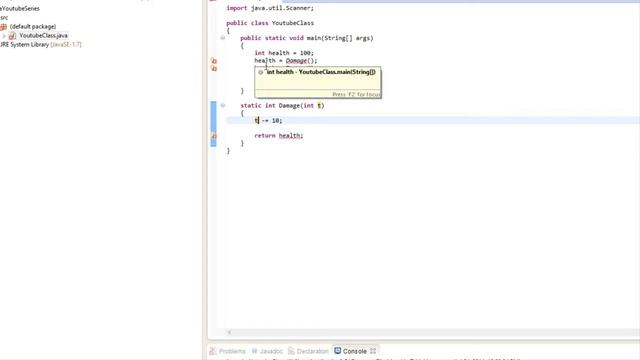
Task: Click the blue change bar beside Damage method
Action: tap(213, 124)
